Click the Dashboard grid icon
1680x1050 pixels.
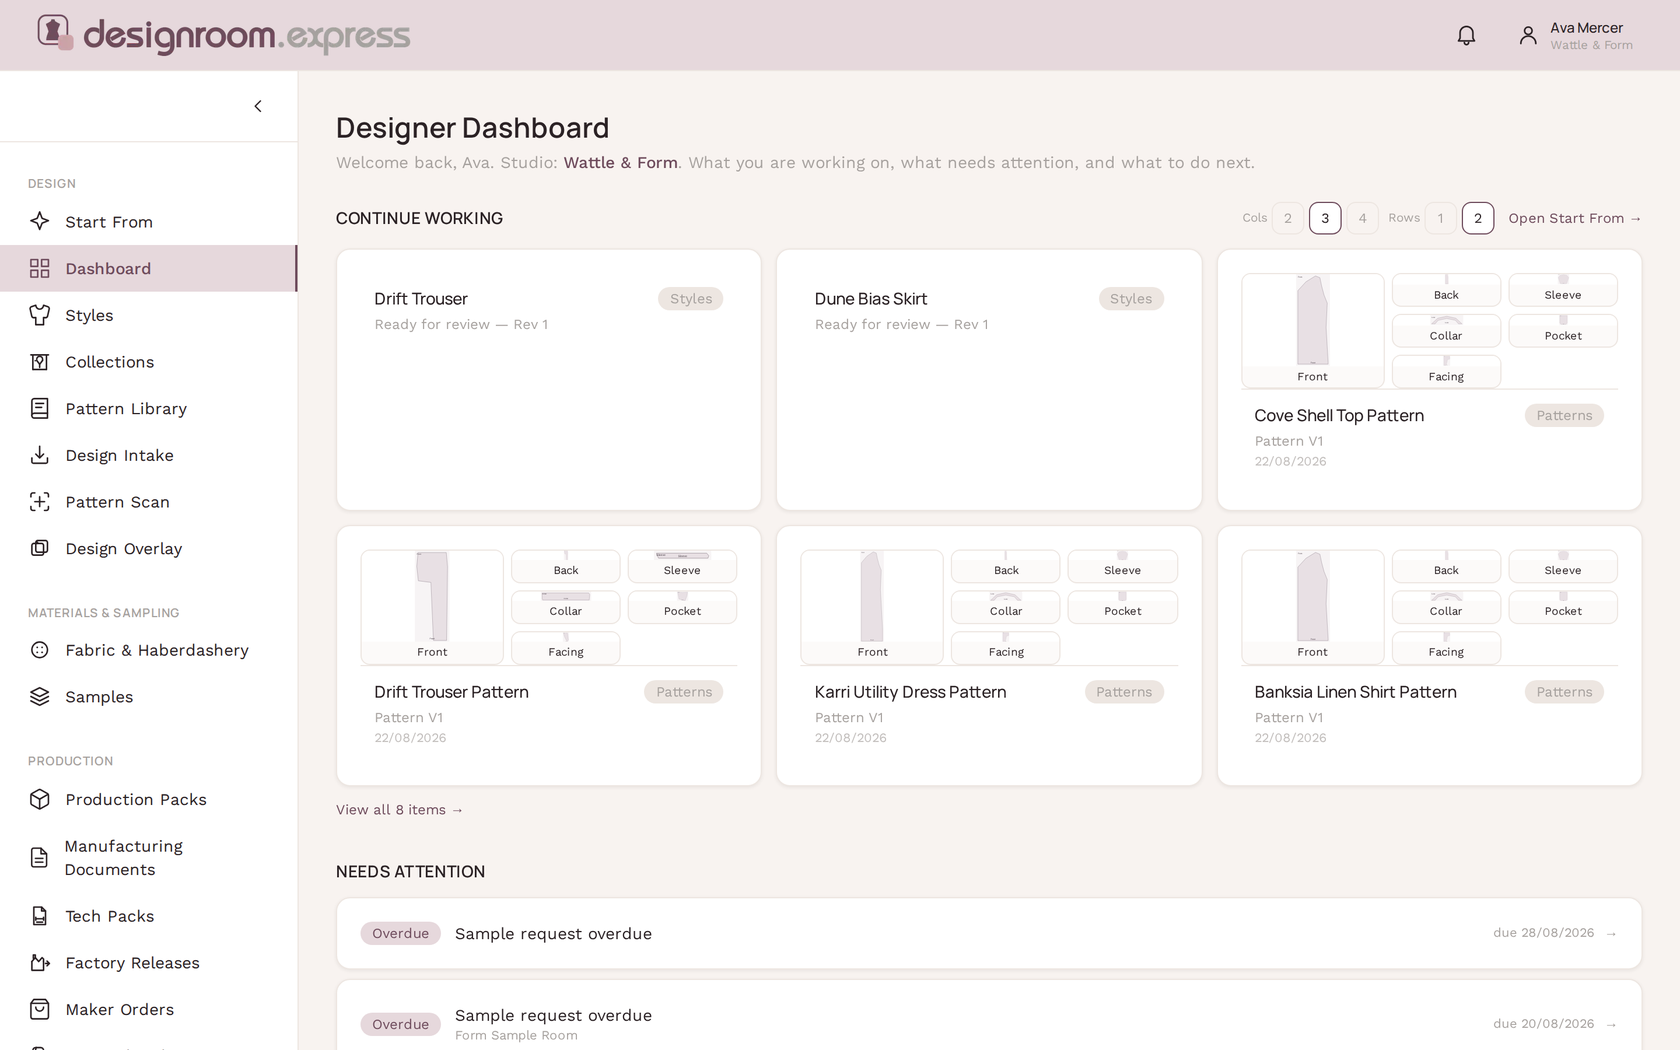coord(40,268)
